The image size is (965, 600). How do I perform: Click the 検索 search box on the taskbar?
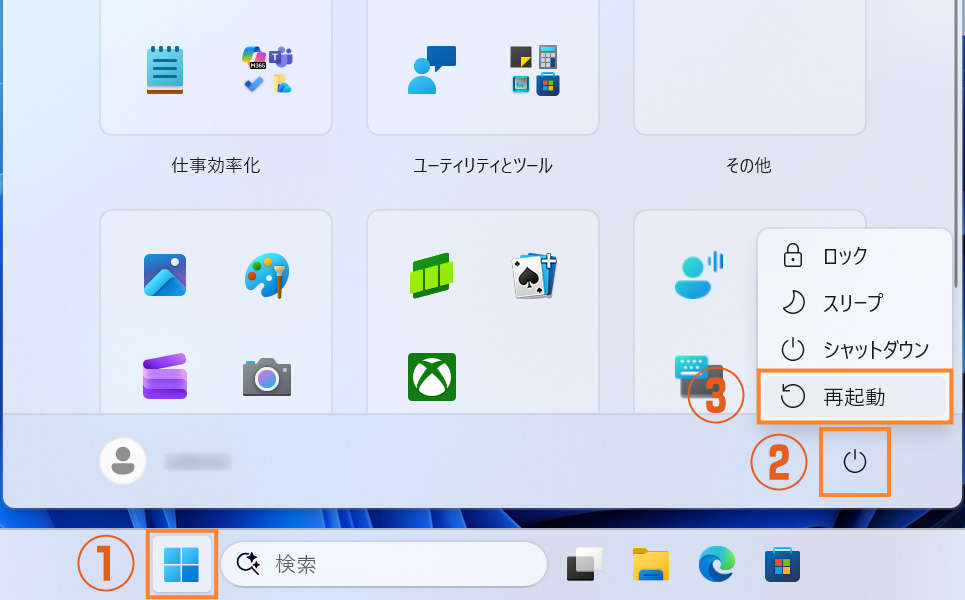pyautogui.click(x=384, y=564)
